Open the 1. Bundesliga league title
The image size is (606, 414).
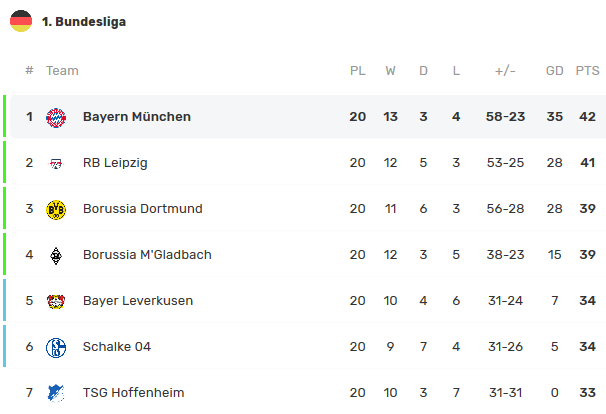[84, 21]
